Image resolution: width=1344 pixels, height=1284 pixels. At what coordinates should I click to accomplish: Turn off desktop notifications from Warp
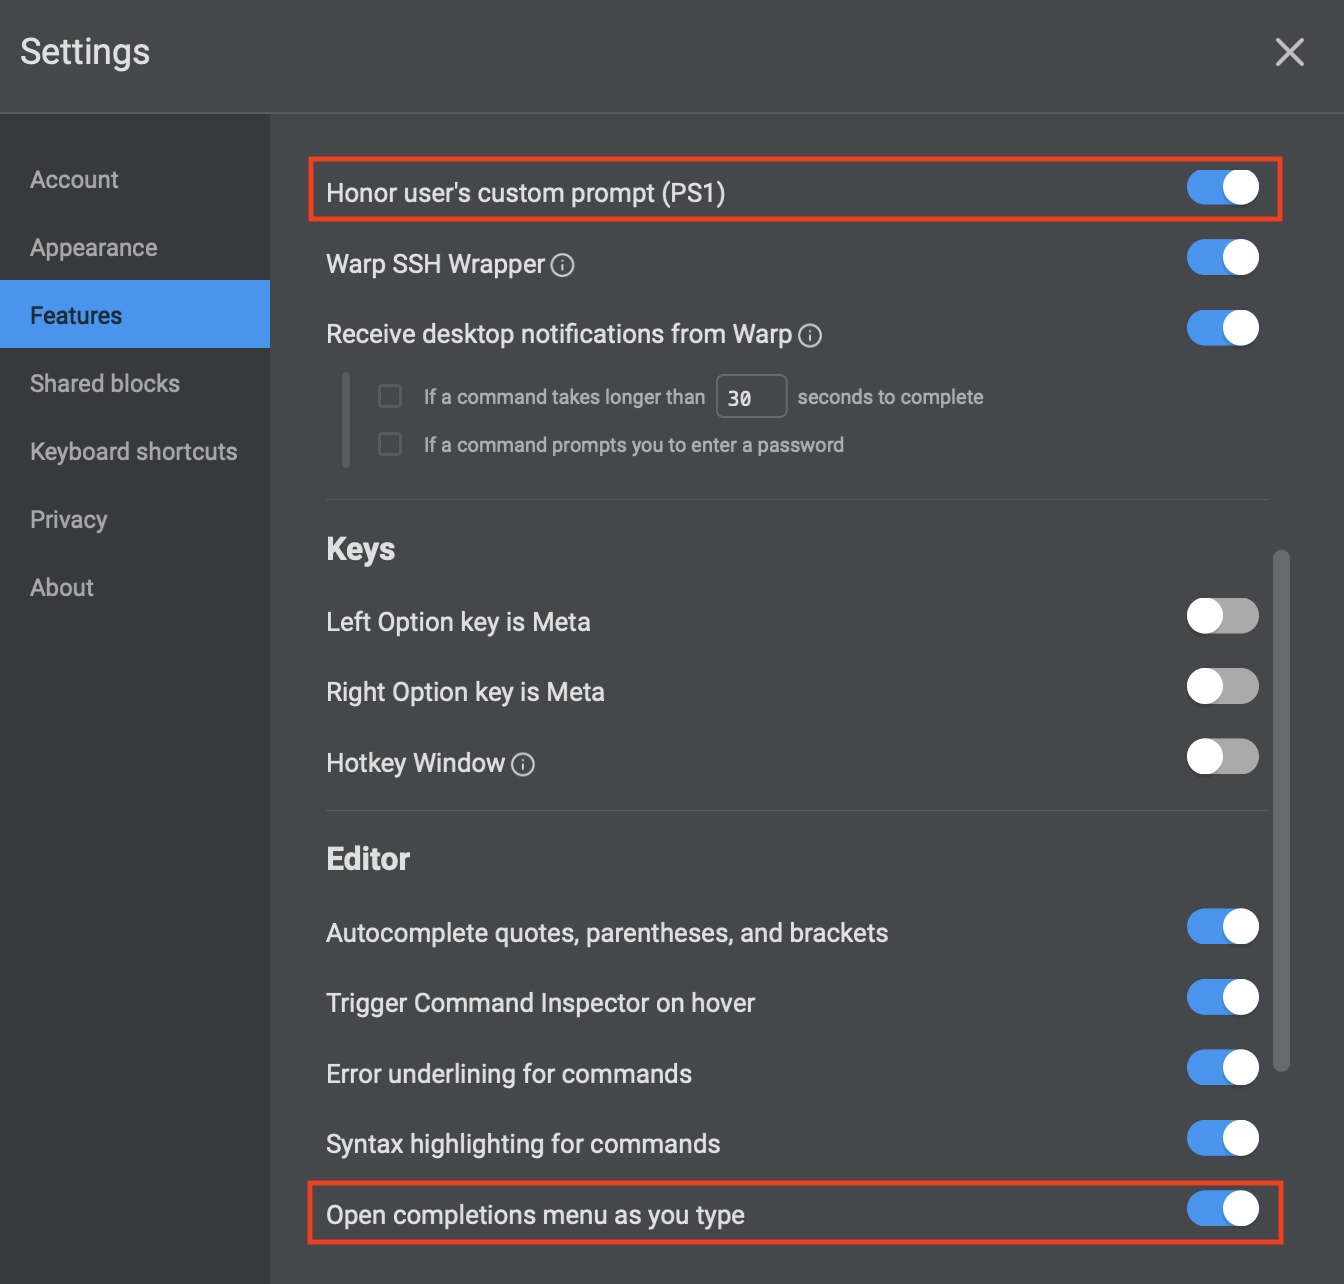(1222, 327)
